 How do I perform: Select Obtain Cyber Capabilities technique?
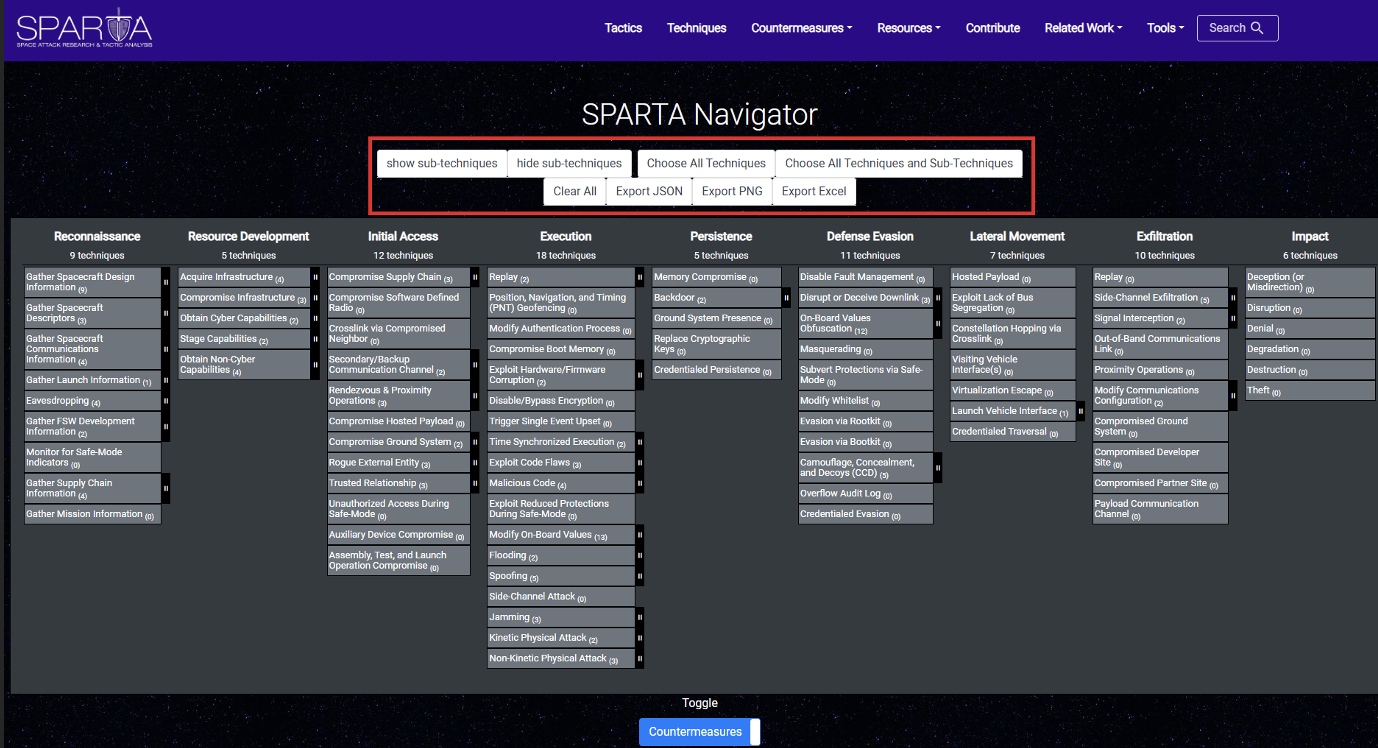(x=245, y=318)
